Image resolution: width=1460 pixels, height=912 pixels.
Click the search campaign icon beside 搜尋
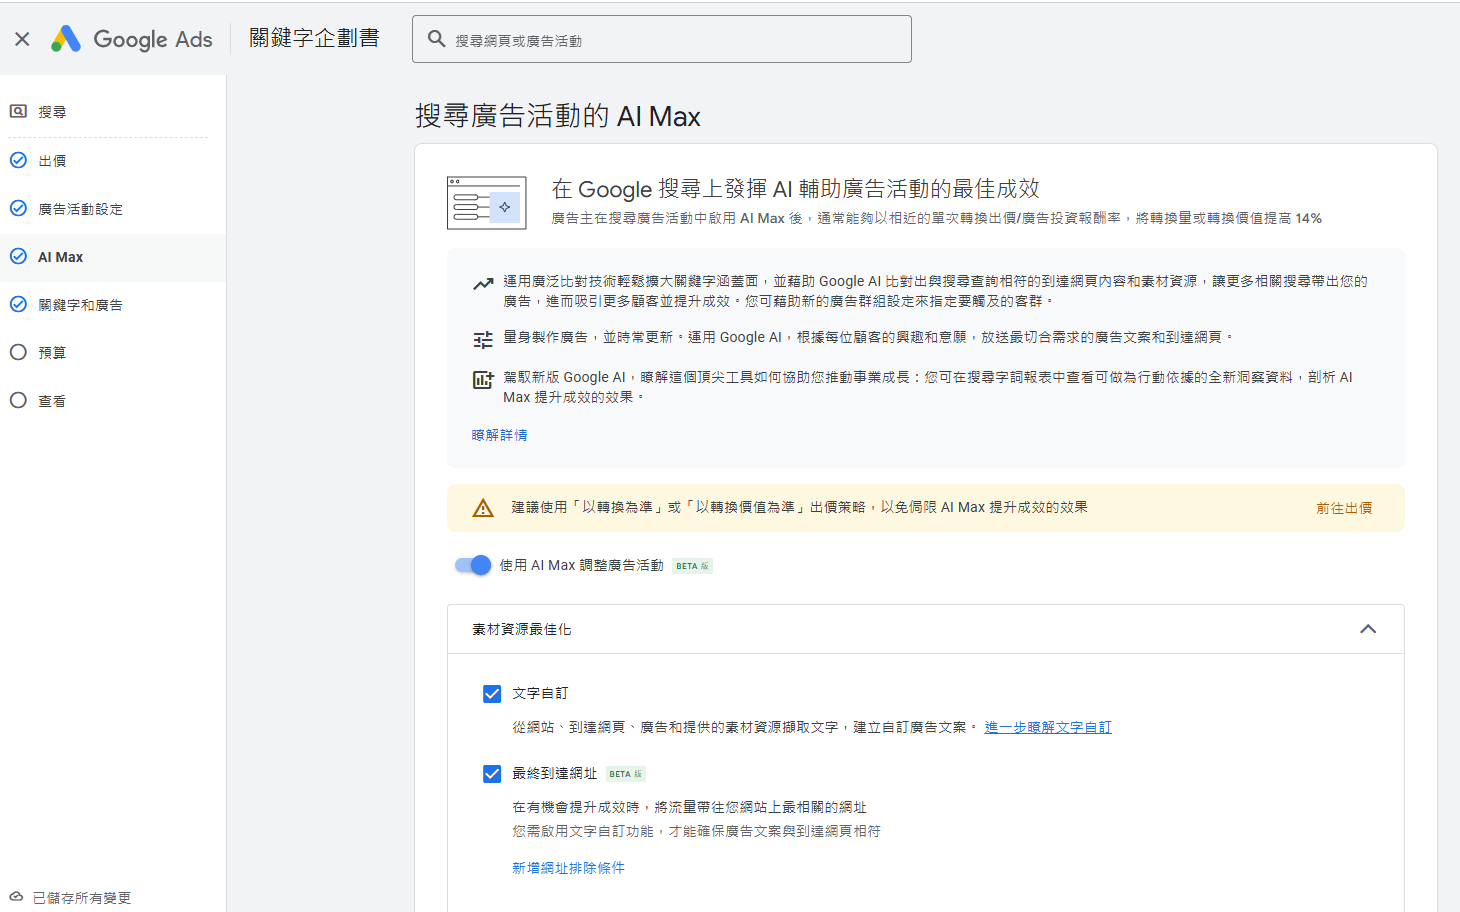point(18,112)
